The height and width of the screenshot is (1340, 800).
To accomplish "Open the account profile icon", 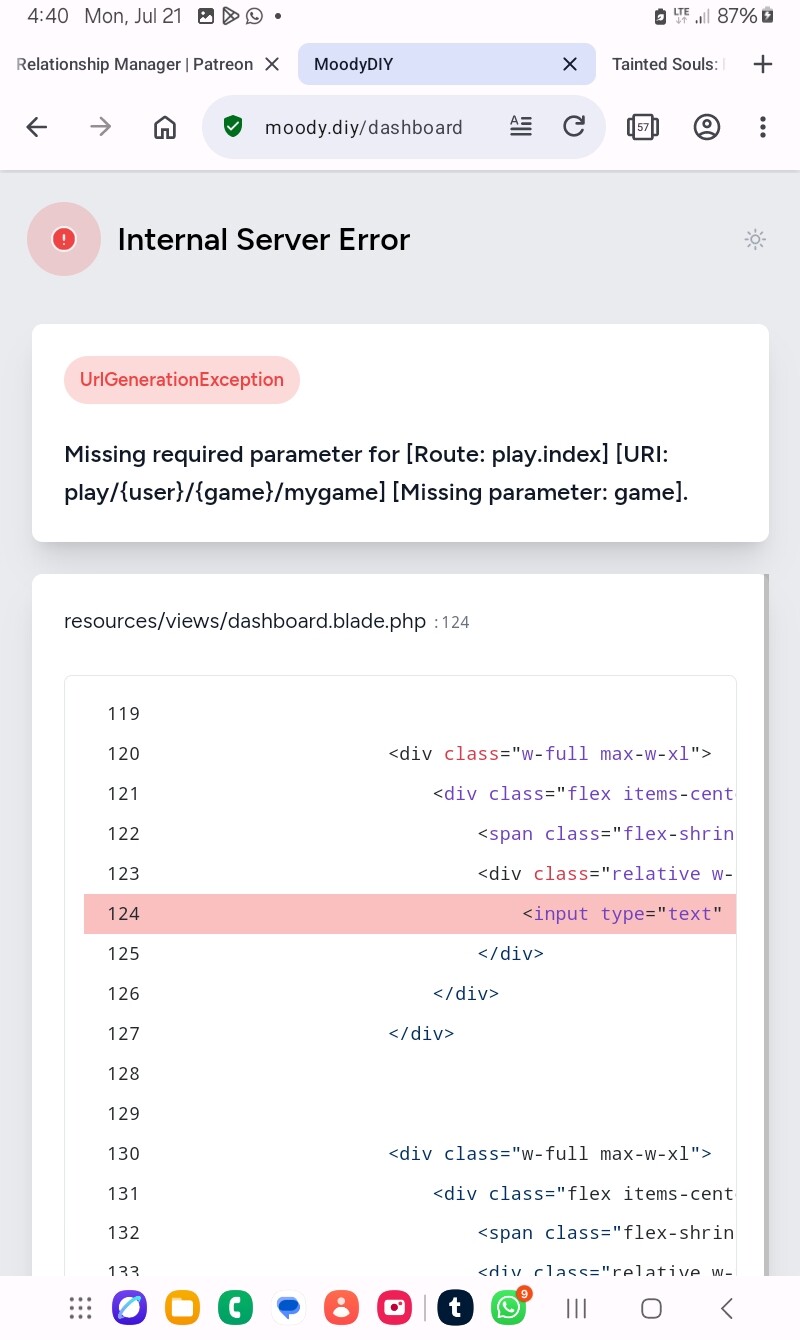I will pos(707,127).
